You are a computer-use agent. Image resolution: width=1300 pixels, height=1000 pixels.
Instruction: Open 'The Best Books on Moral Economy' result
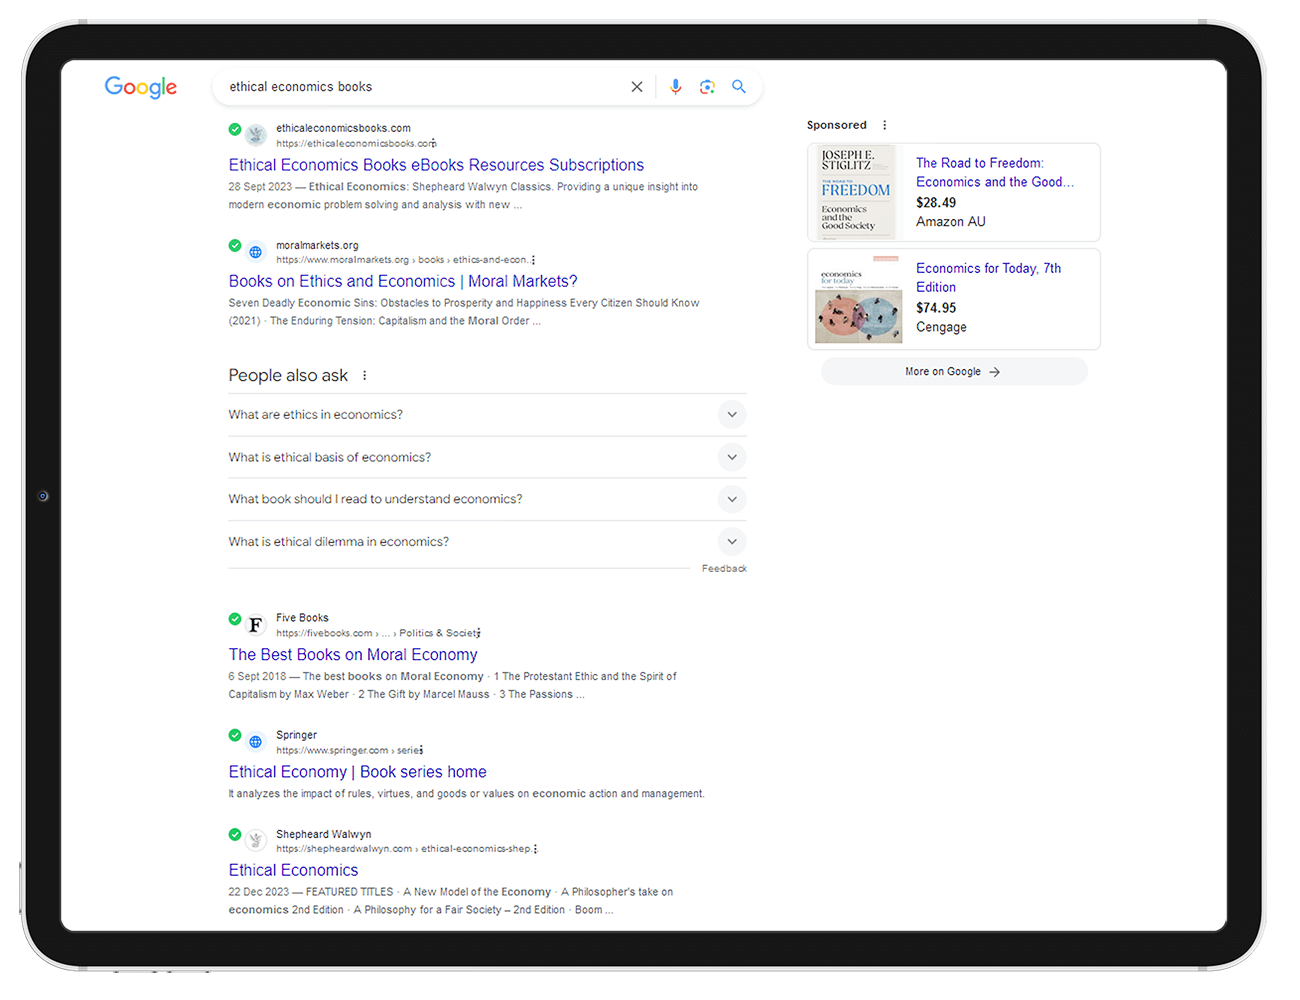(353, 655)
